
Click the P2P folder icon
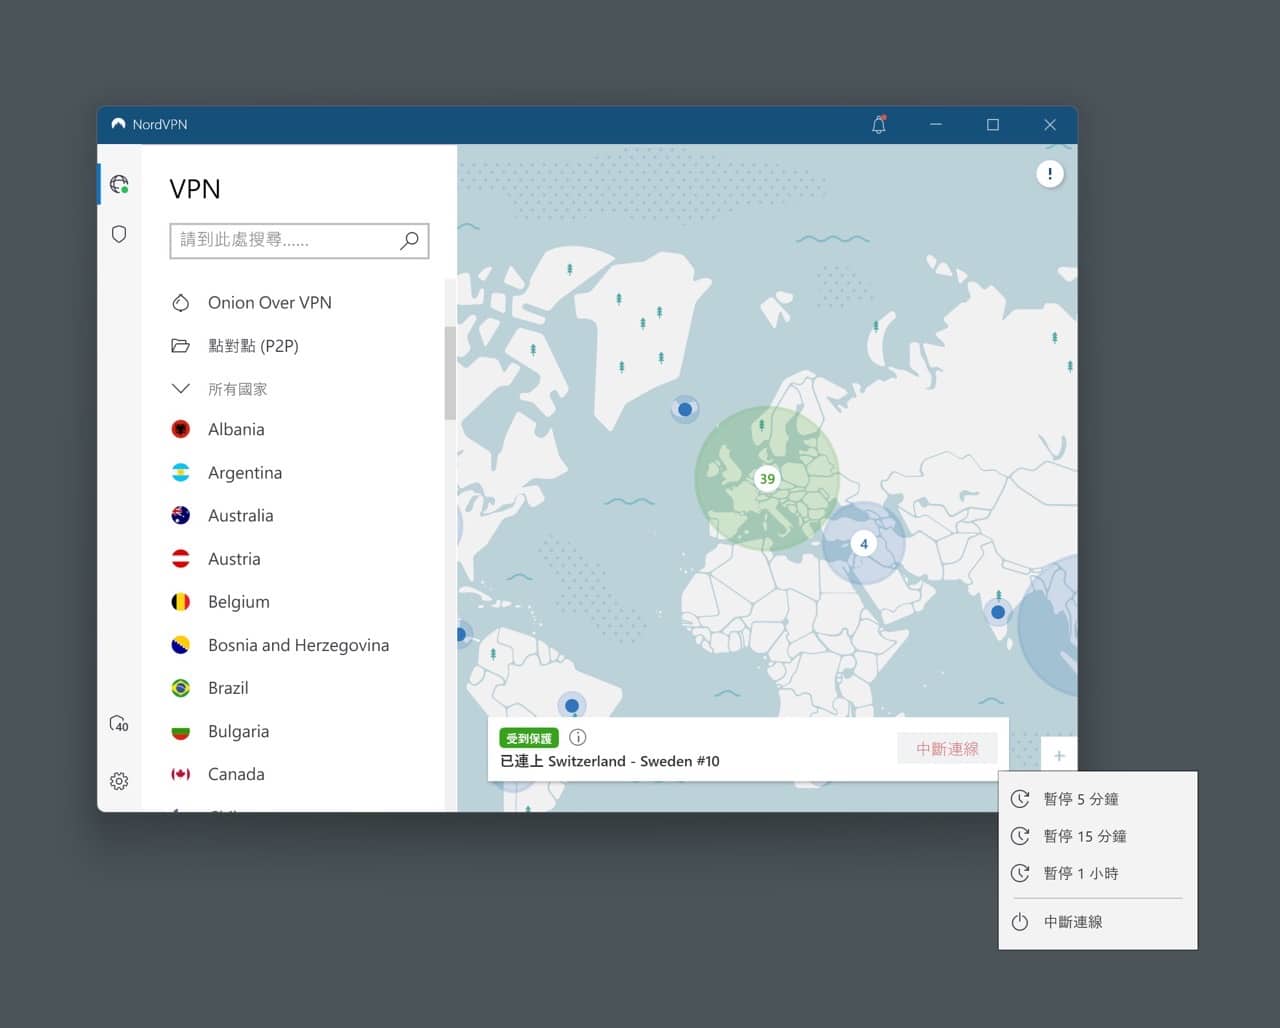click(x=180, y=346)
